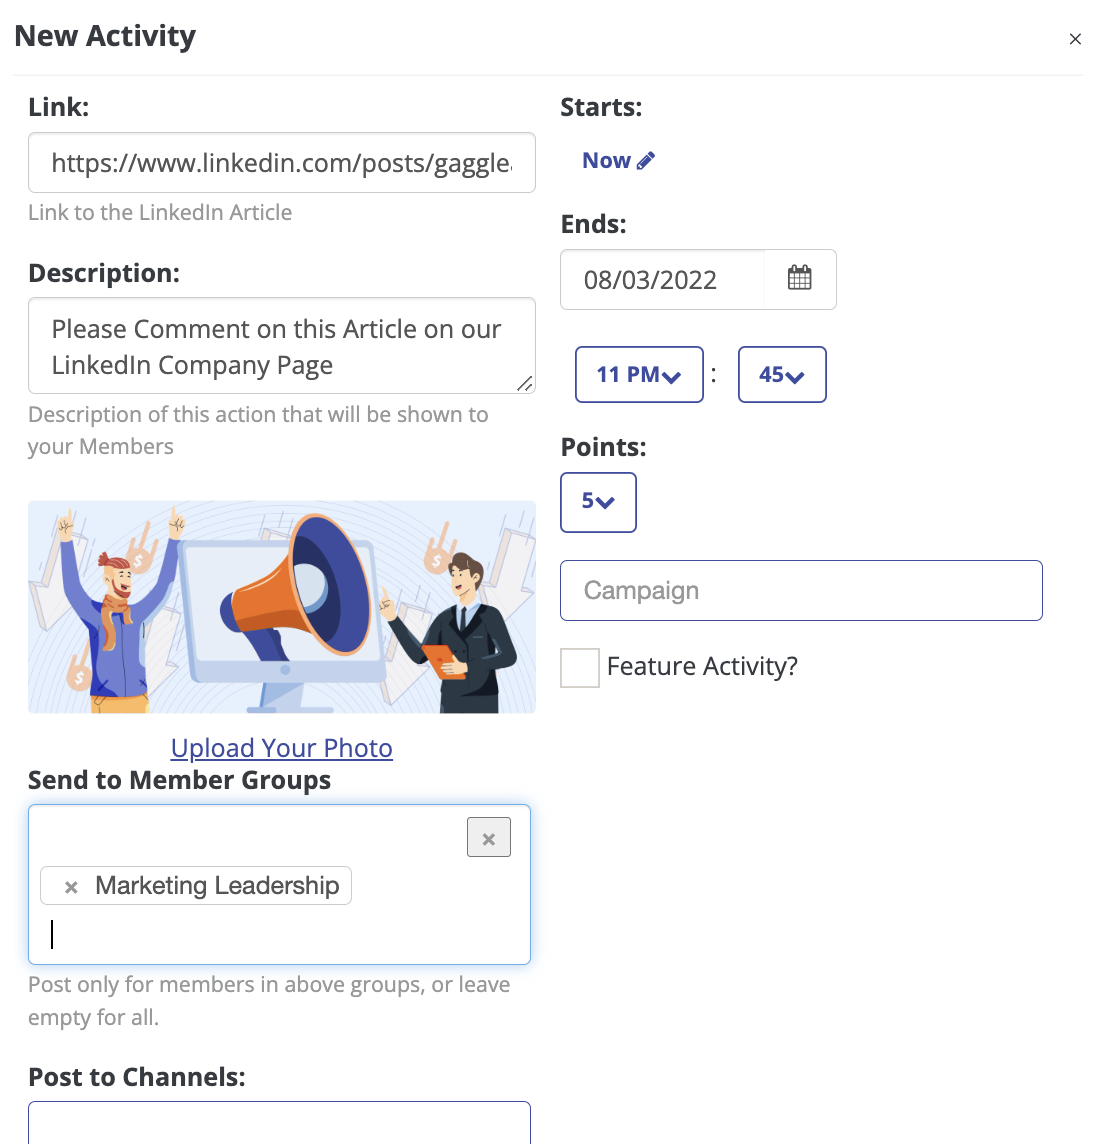This screenshot has width=1104, height=1144.
Task: Click the megaphone illustration image
Action: tap(282, 607)
